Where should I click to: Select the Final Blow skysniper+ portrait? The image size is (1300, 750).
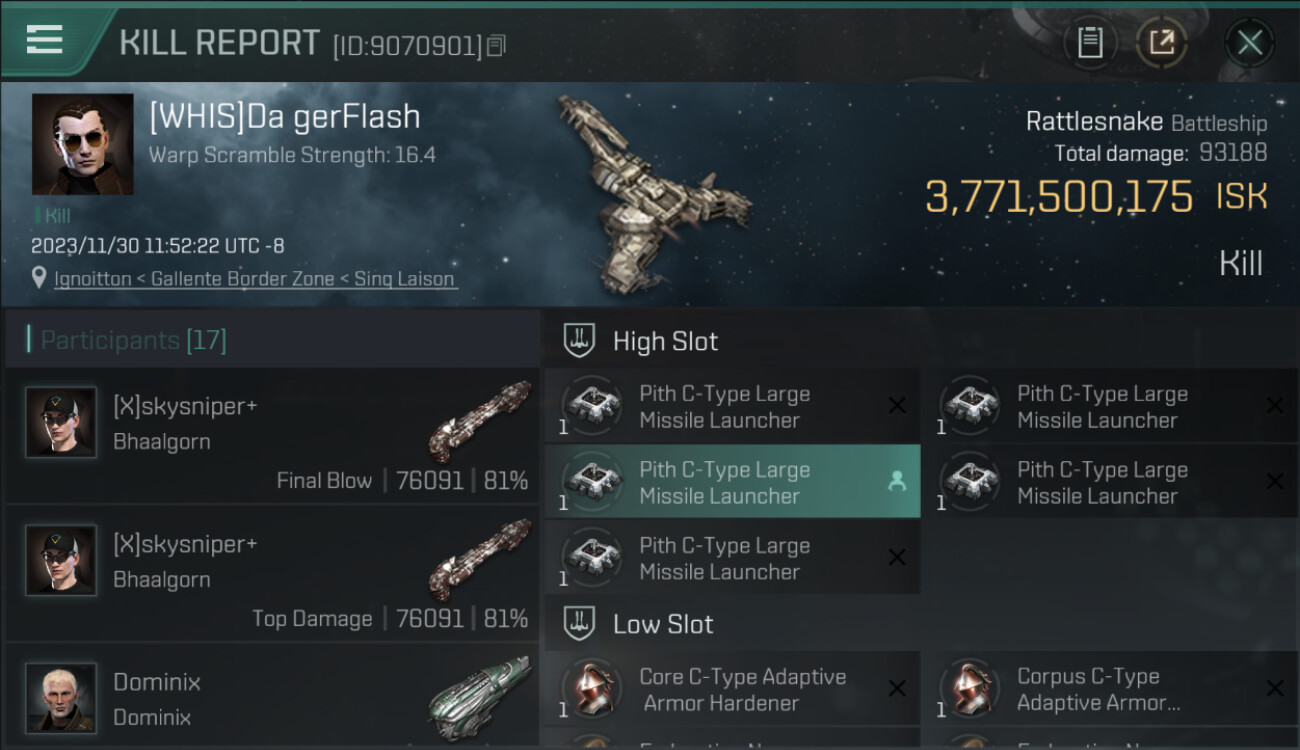coord(61,422)
